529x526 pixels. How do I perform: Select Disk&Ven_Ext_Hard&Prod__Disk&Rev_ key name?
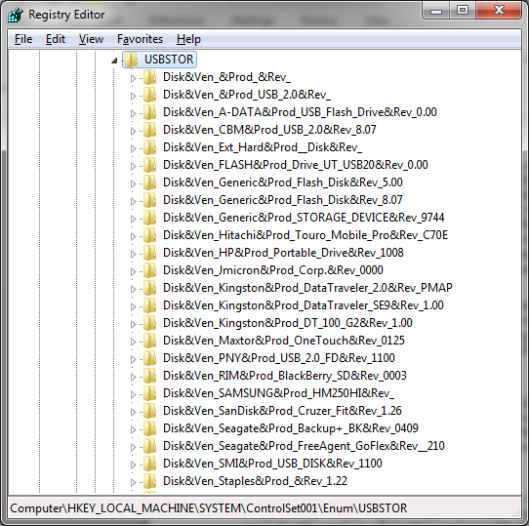262,147
